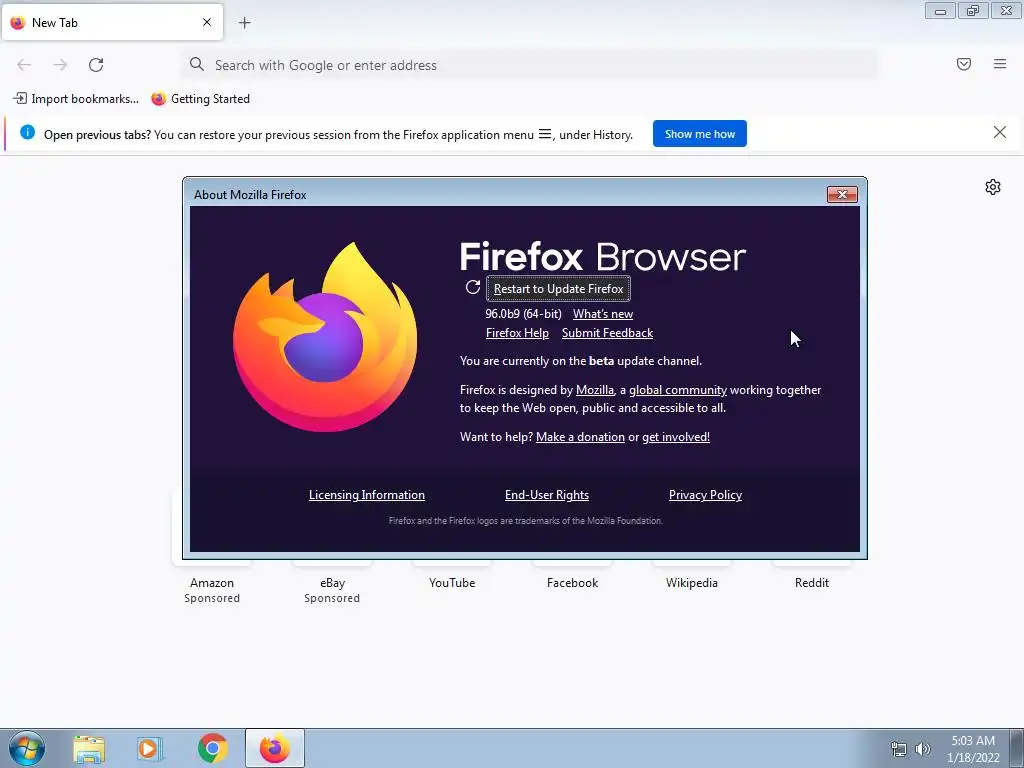Viewport: 1024px width, 768px height.
Task: Open new tab personalize gear icon
Action: tap(993, 187)
